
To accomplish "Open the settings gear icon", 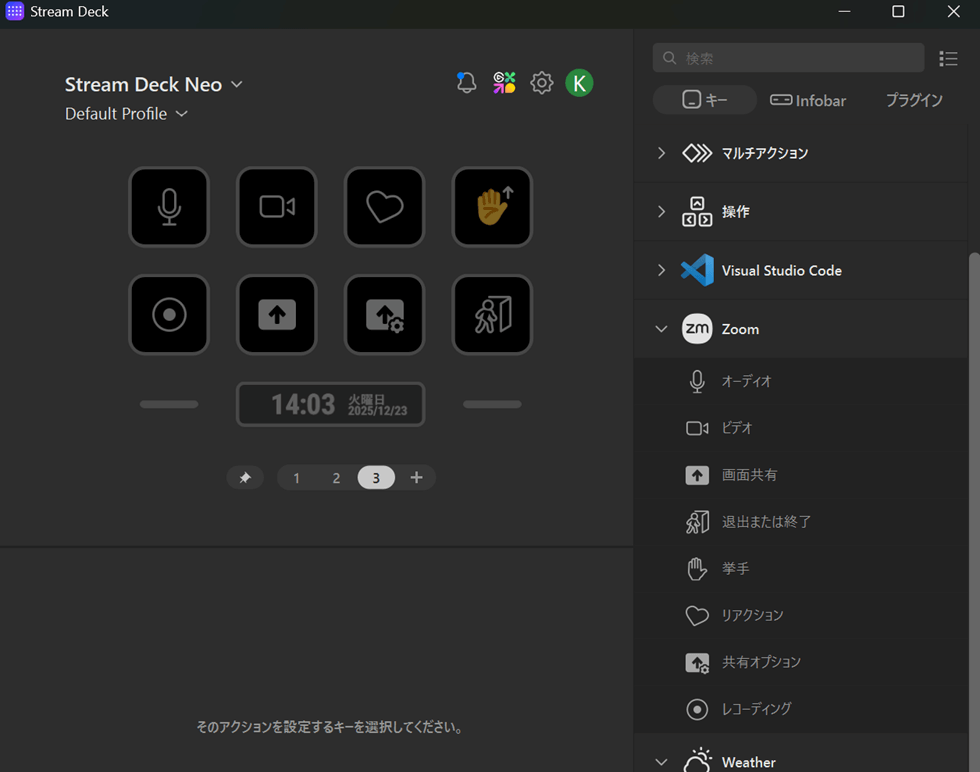I will [541, 83].
